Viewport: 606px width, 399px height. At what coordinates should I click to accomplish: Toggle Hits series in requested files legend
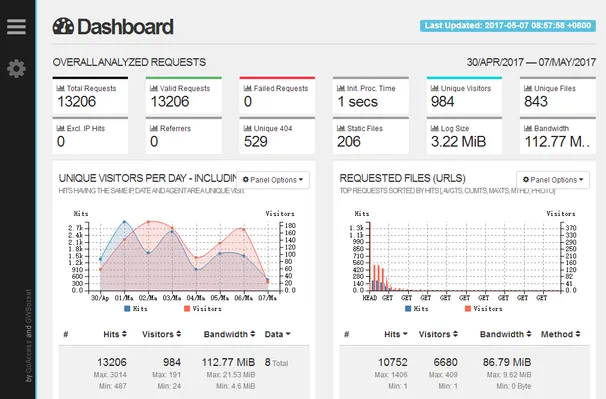(417, 309)
